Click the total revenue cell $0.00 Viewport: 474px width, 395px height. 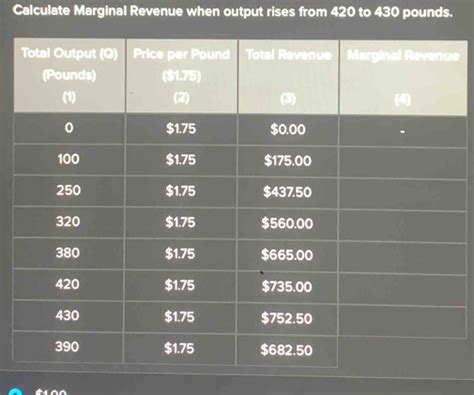coord(288,129)
